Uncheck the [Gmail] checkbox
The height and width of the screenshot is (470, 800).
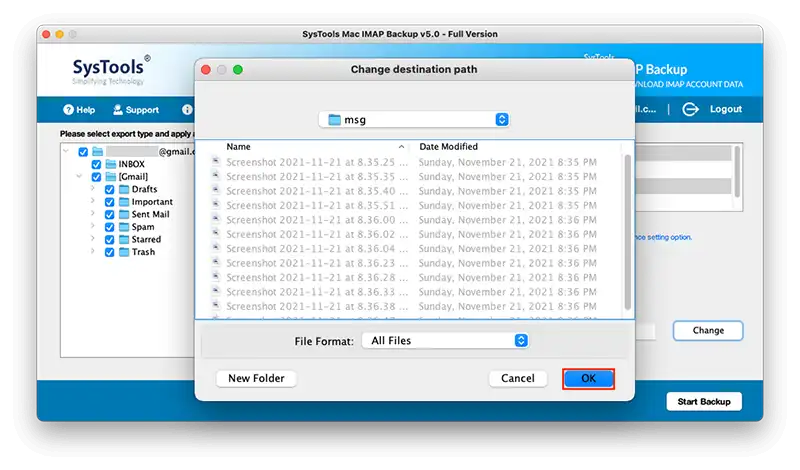point(96,177)
